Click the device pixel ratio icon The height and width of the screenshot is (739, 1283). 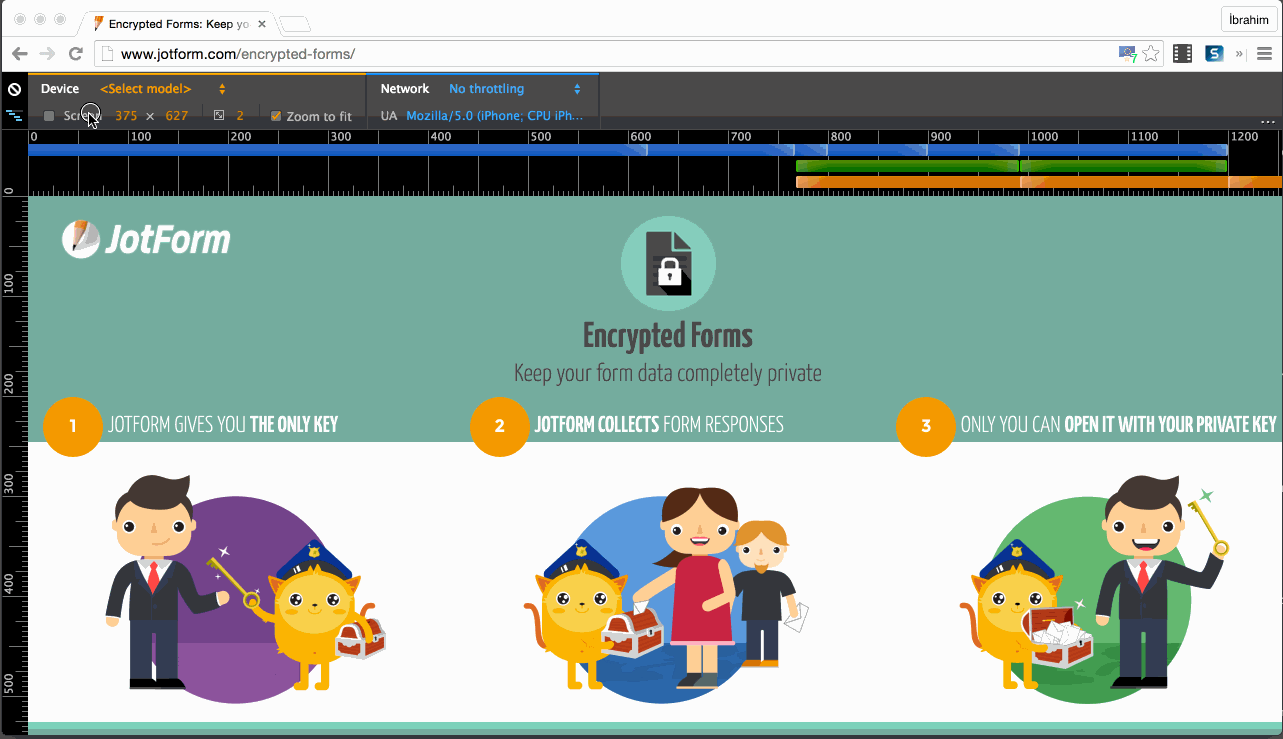click(x=219, y=116)
